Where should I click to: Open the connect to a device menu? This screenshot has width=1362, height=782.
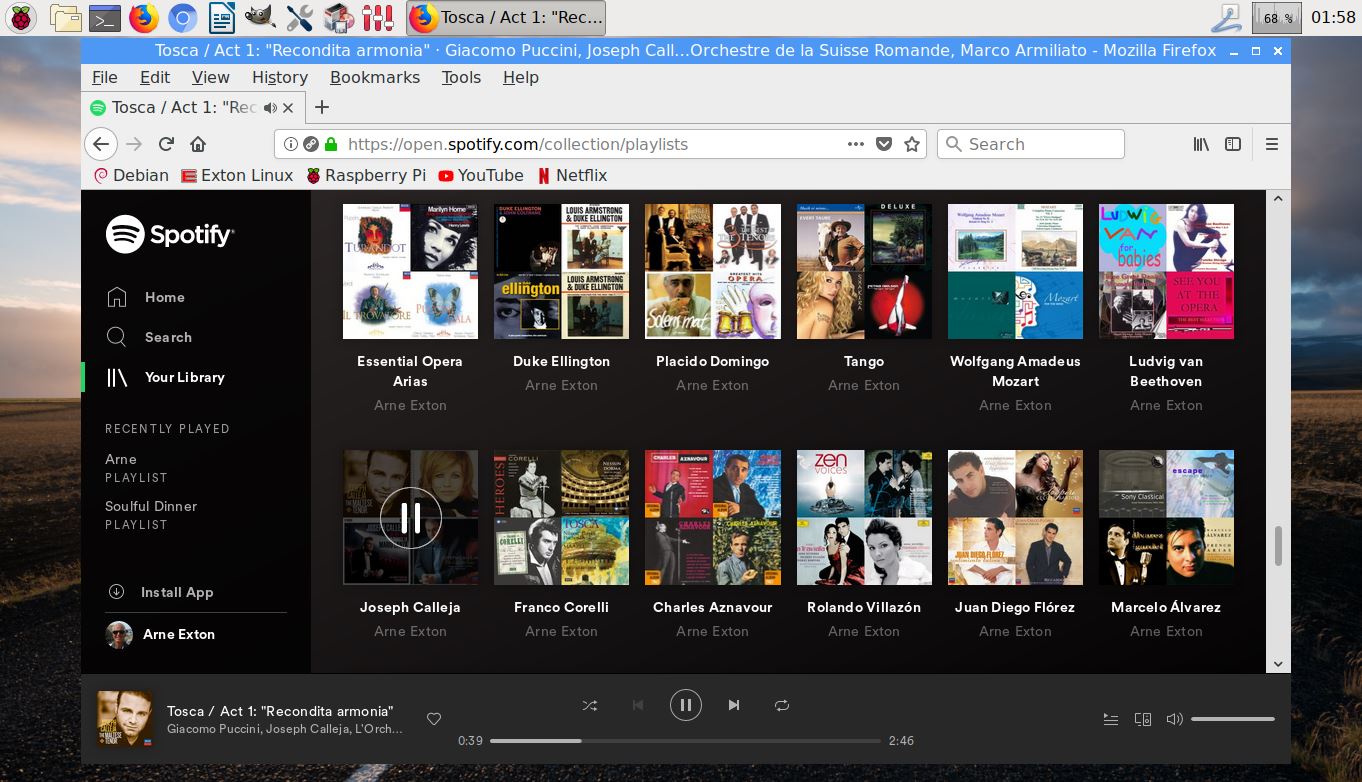[x=1143, y=719]
